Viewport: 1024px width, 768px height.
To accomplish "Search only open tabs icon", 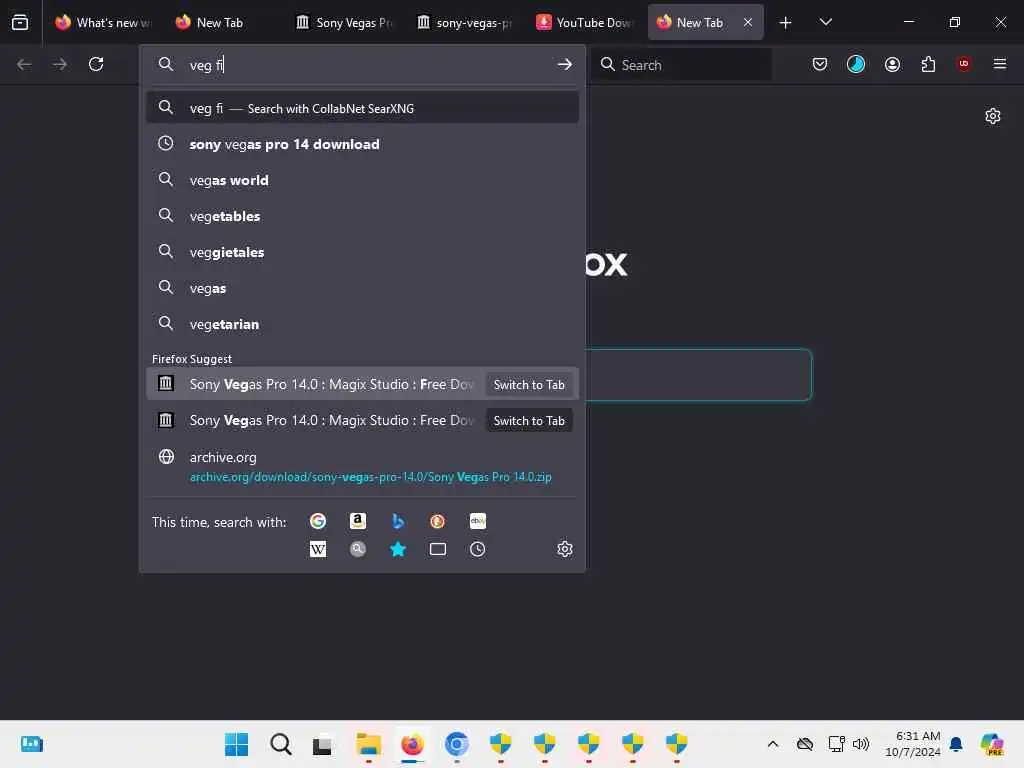I will pos(438,549).
